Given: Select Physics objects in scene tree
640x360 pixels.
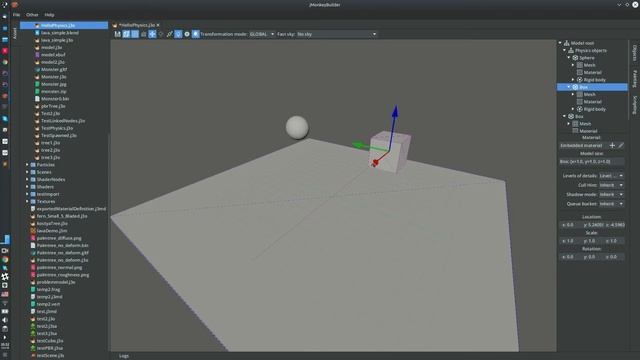Looking at the screenshot, I should tap(590, 50).
